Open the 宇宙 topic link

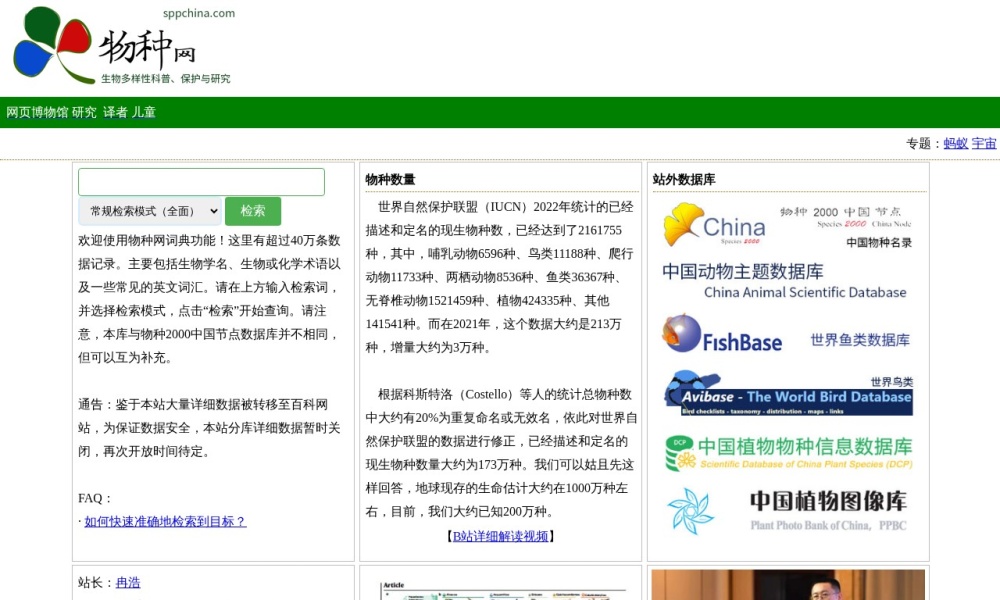tap(982, 143)
